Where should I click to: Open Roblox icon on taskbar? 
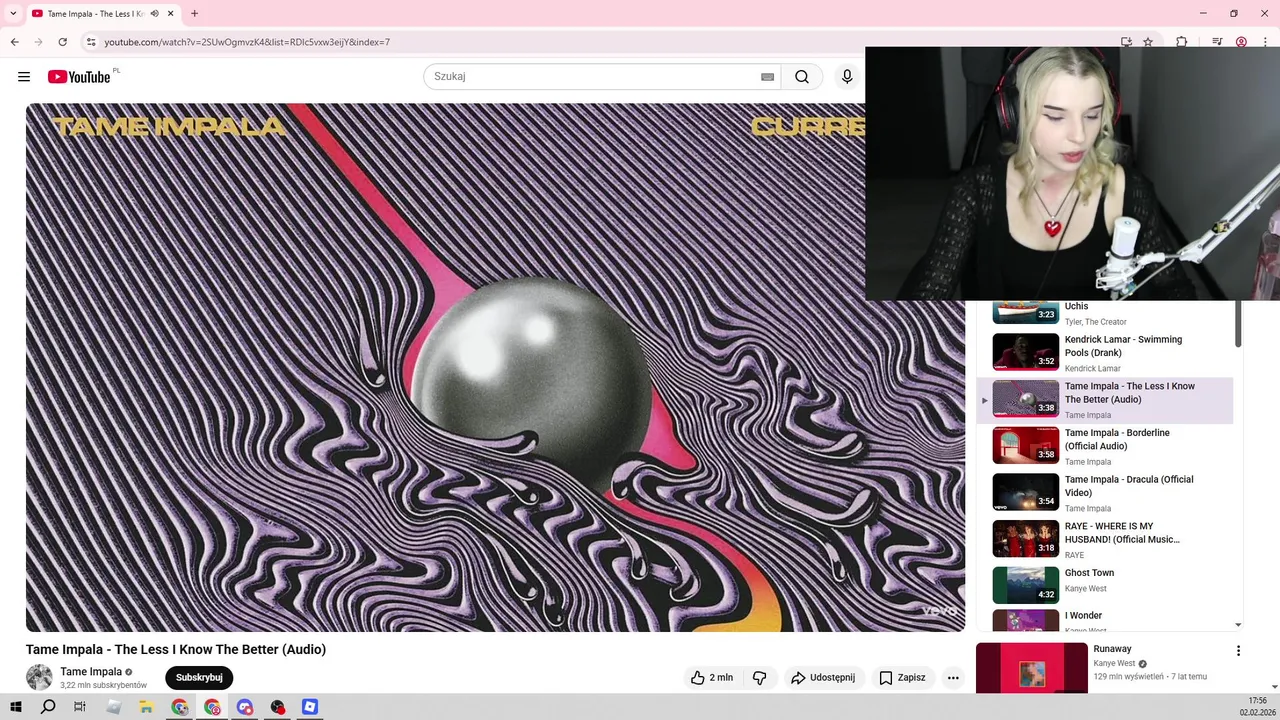click(x=310, y=707)
